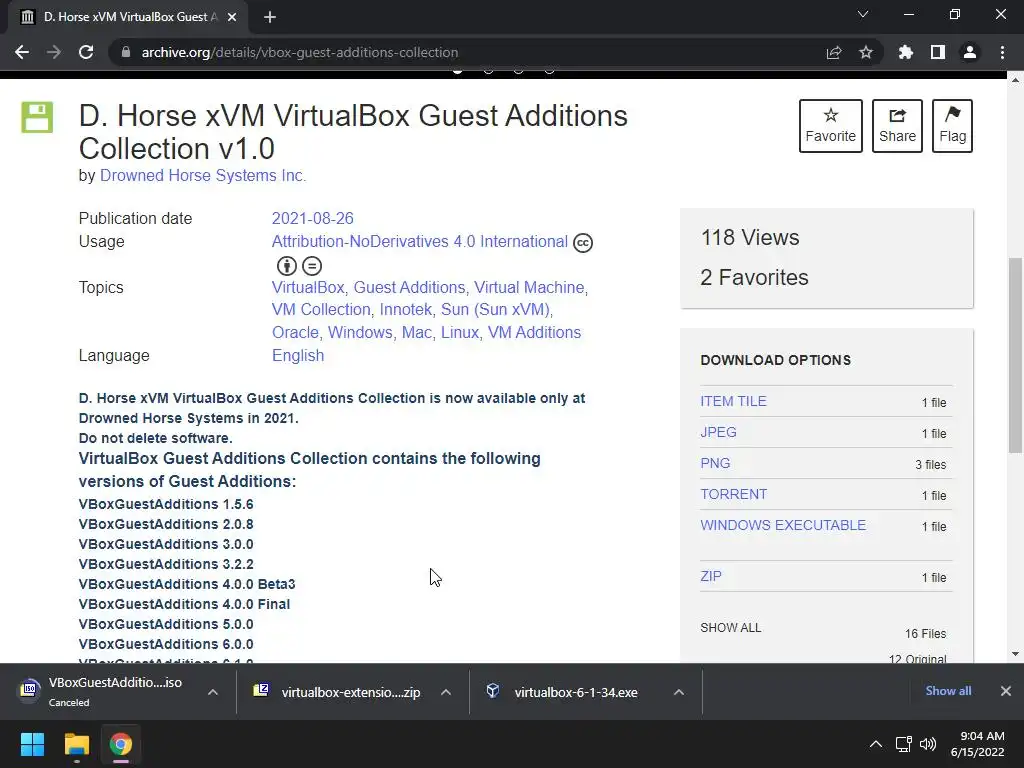Download the JPEG option
This screenshot has height=768, width=1024.
718,432
